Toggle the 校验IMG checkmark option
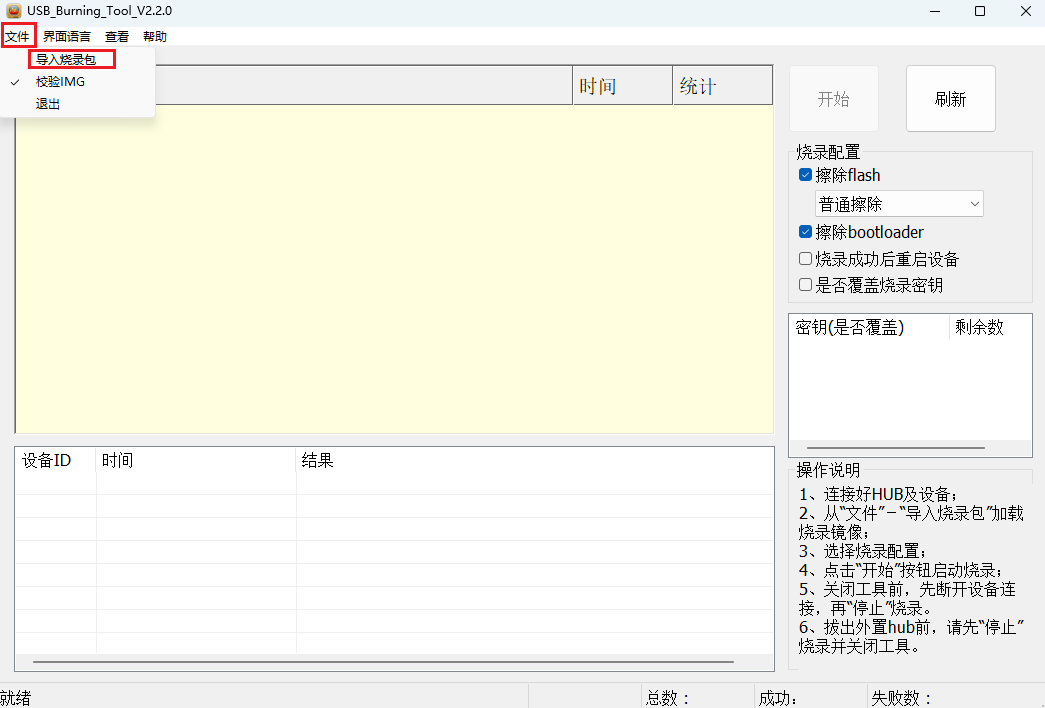1045x708 pixels. (61, 81)
